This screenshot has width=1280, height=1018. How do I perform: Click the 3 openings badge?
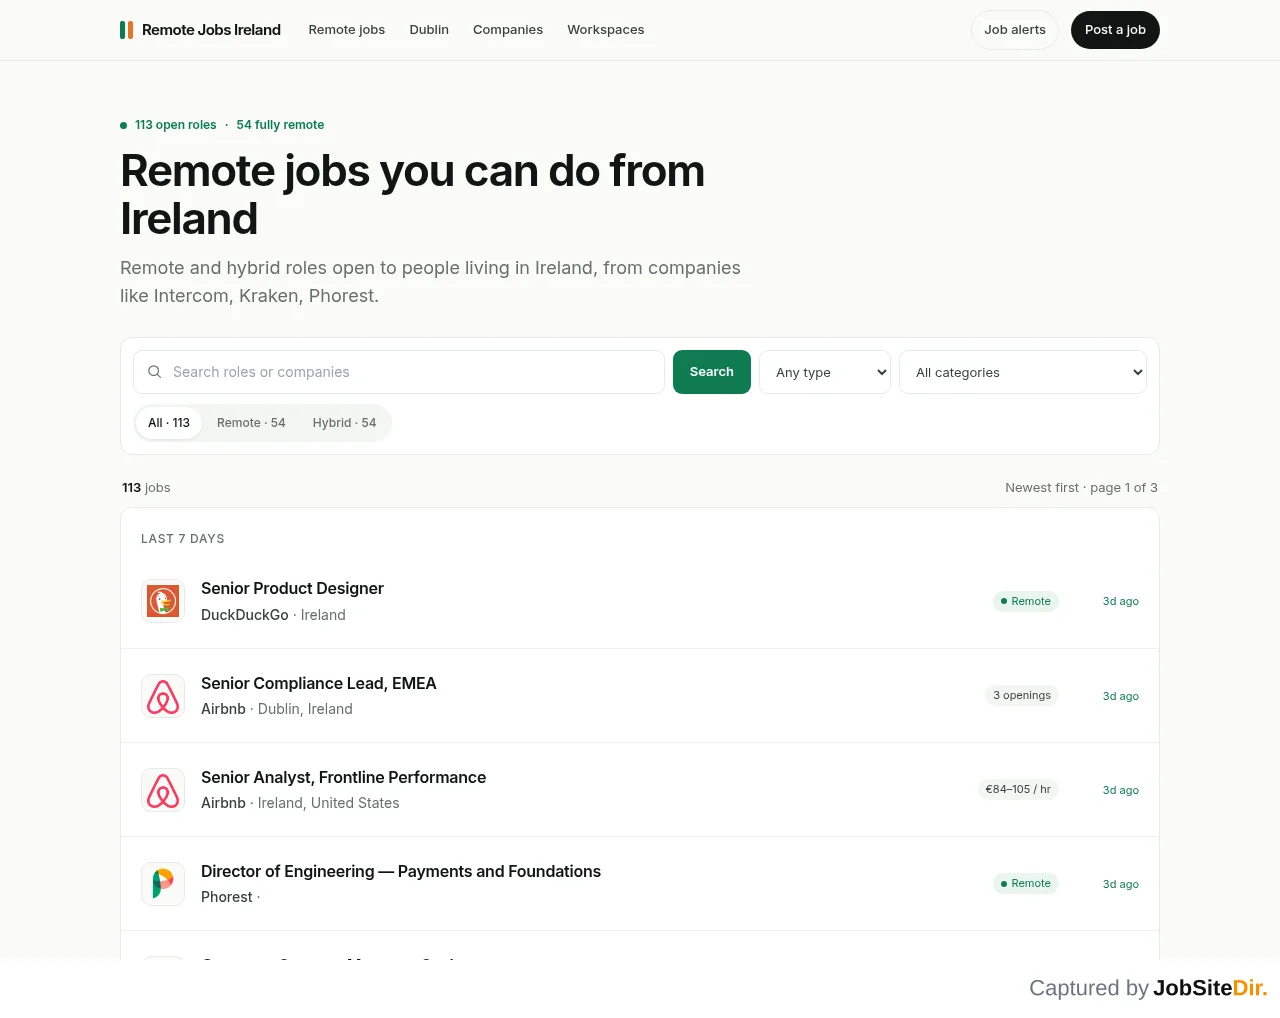pos(1022,695)
